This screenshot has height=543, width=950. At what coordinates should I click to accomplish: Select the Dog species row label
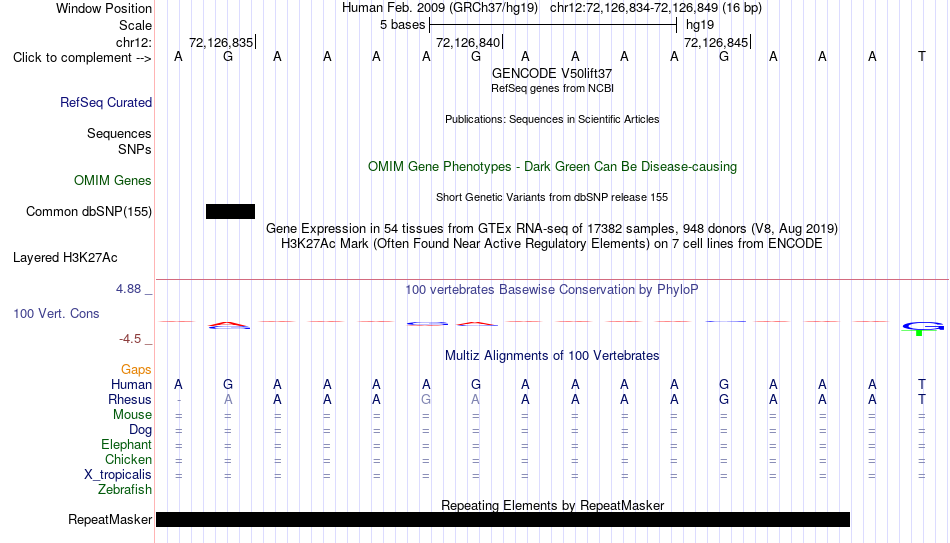141,430
